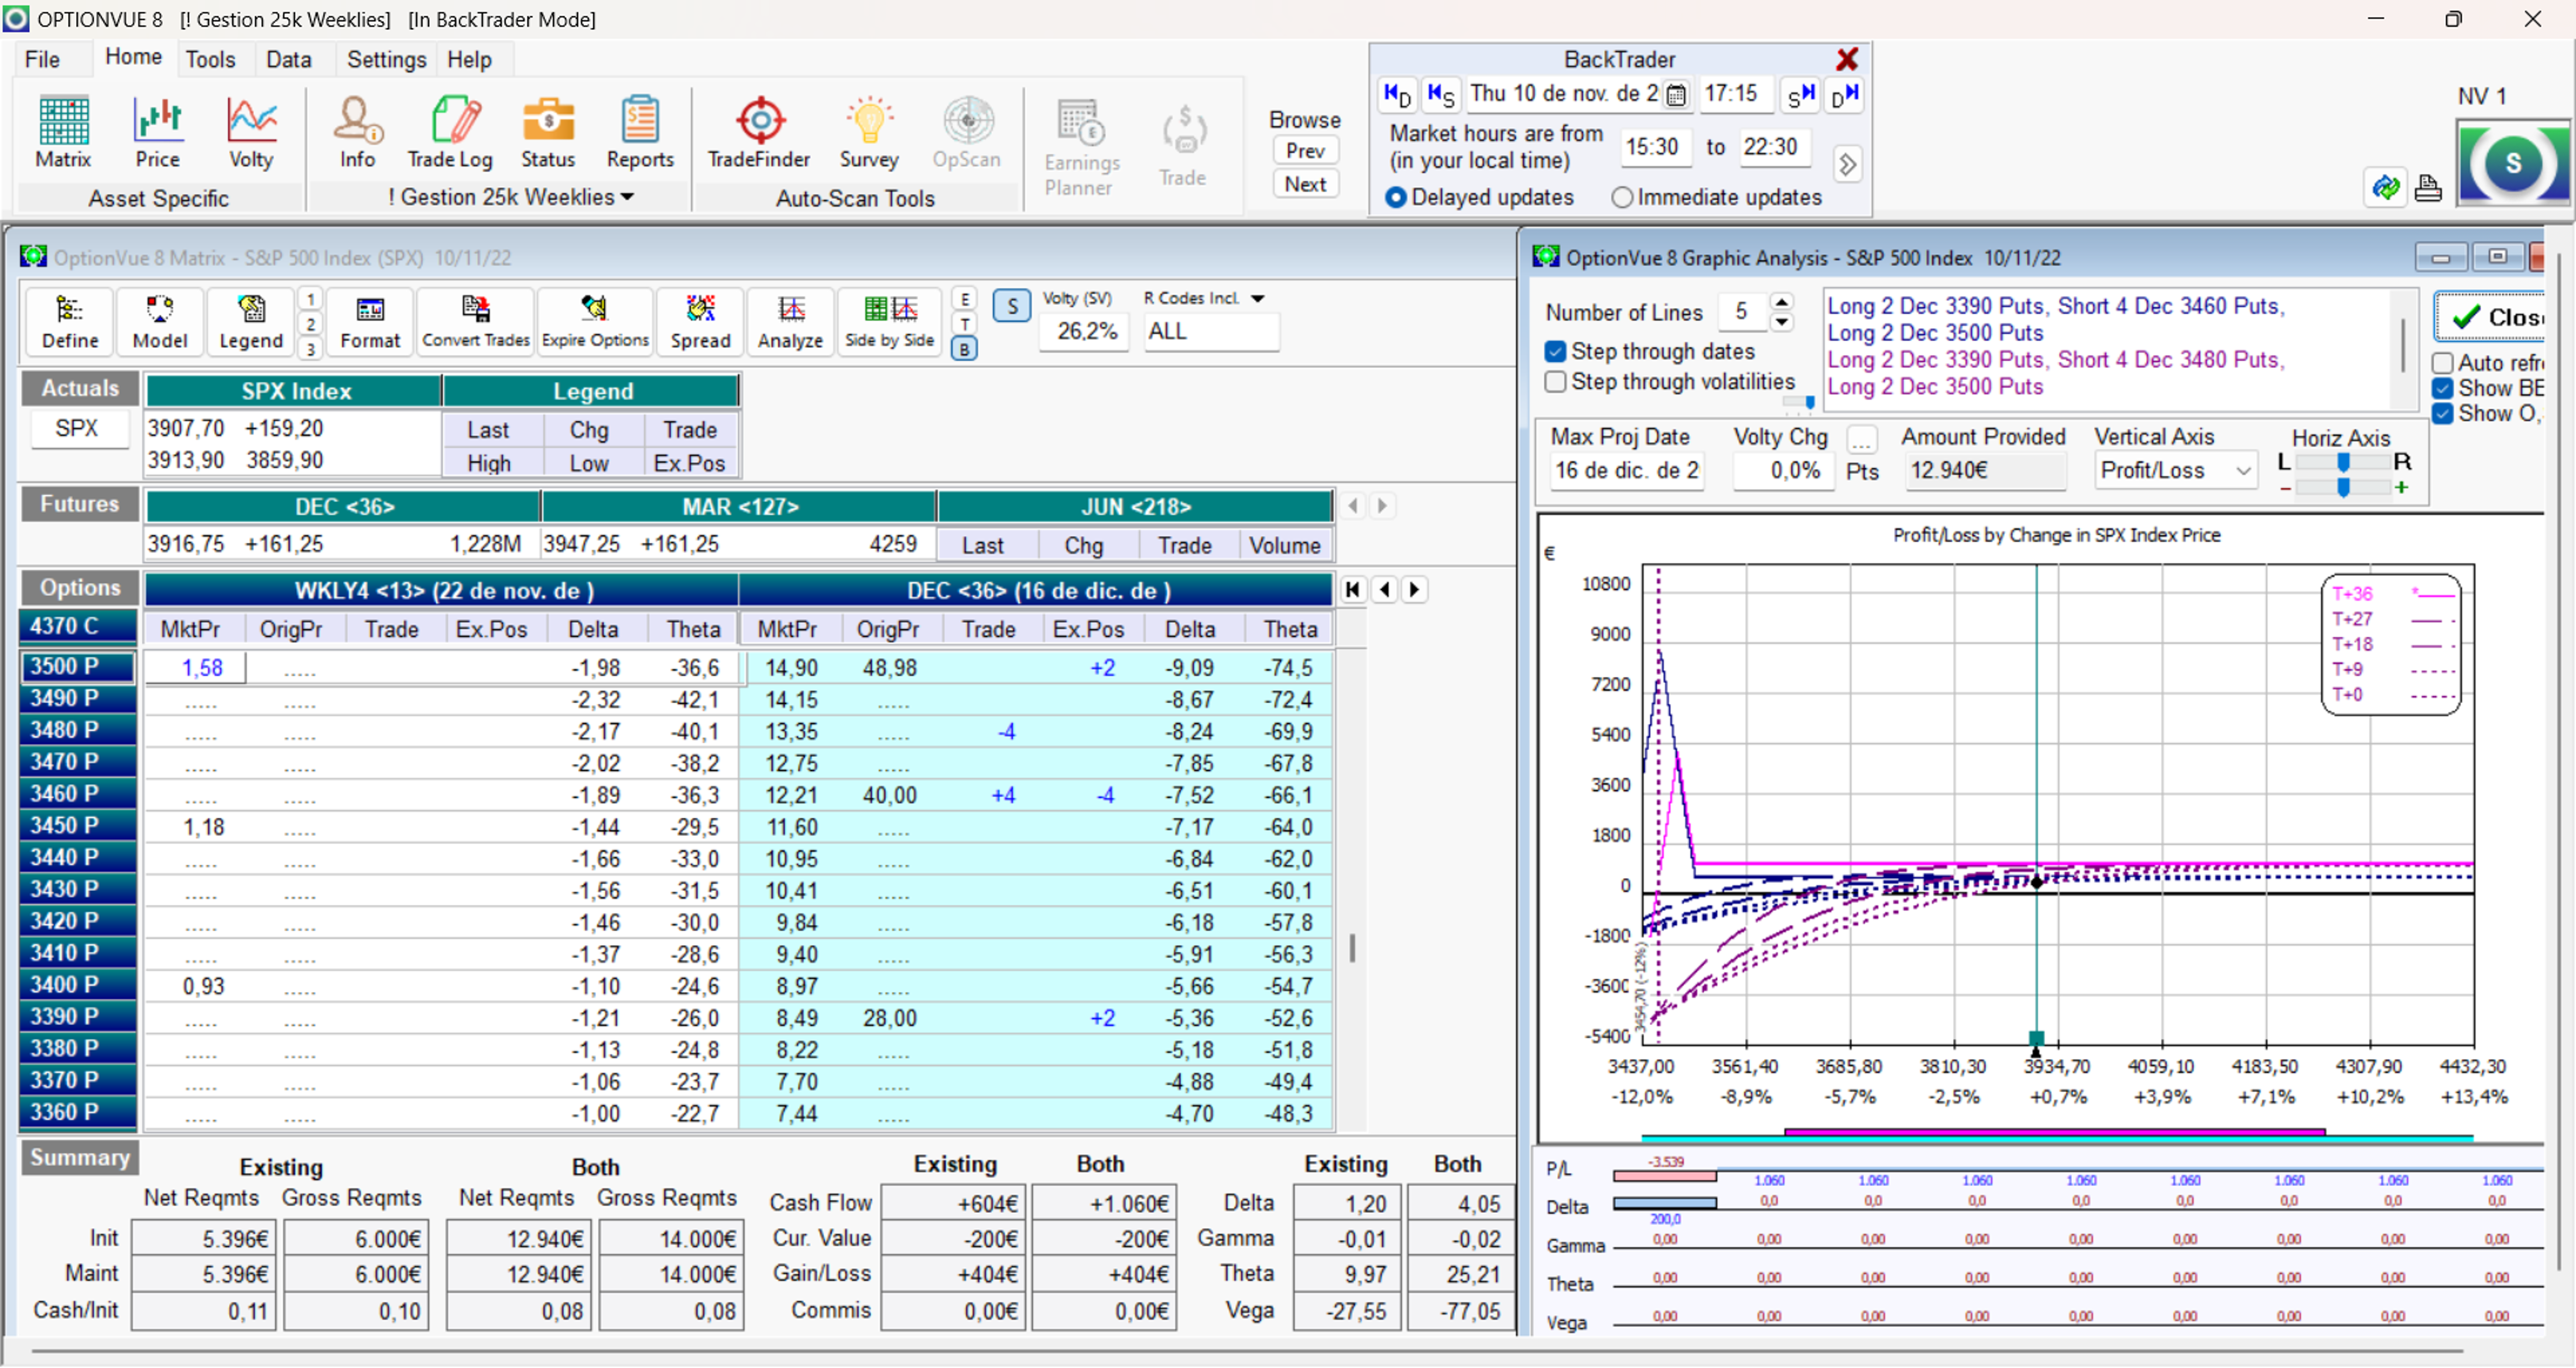
Task: Increase Number of Lines stepper
Action: tap(1782, 302)
